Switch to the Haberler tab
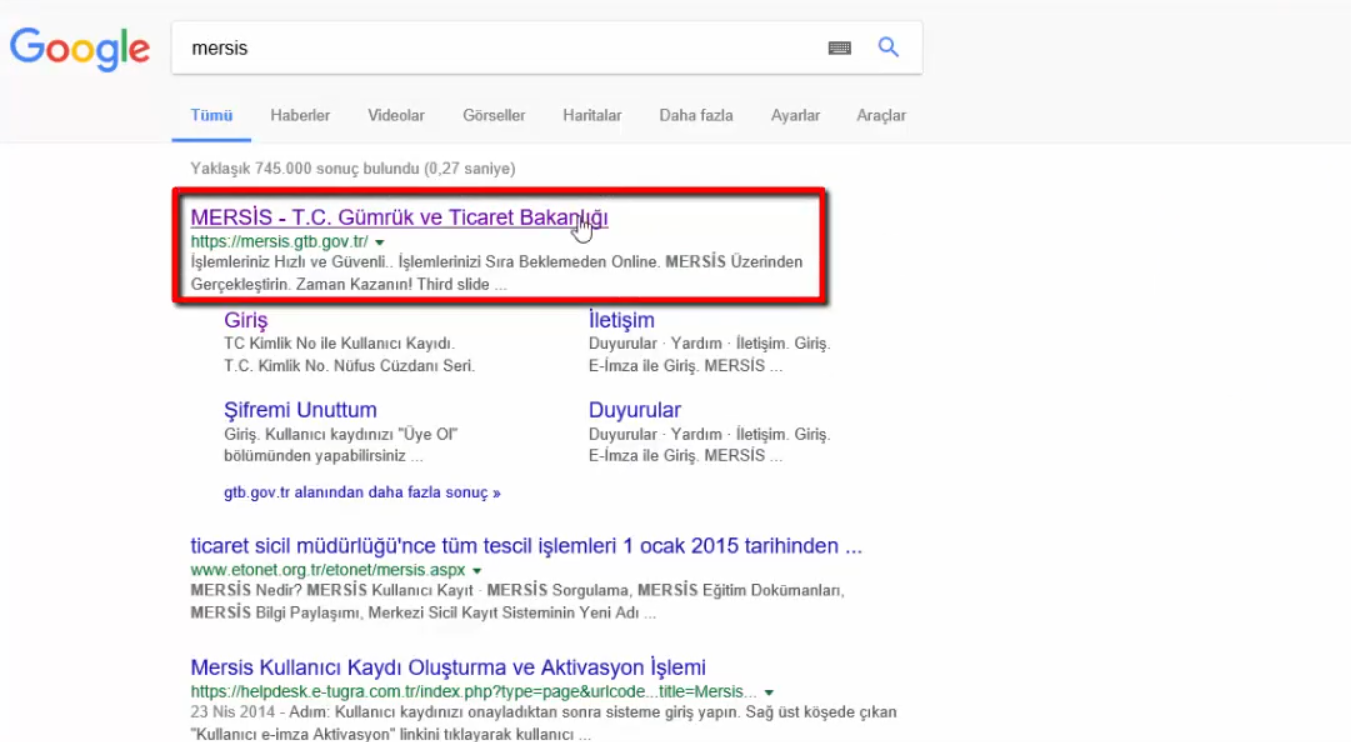1351x742 pixels. [300, 115]
